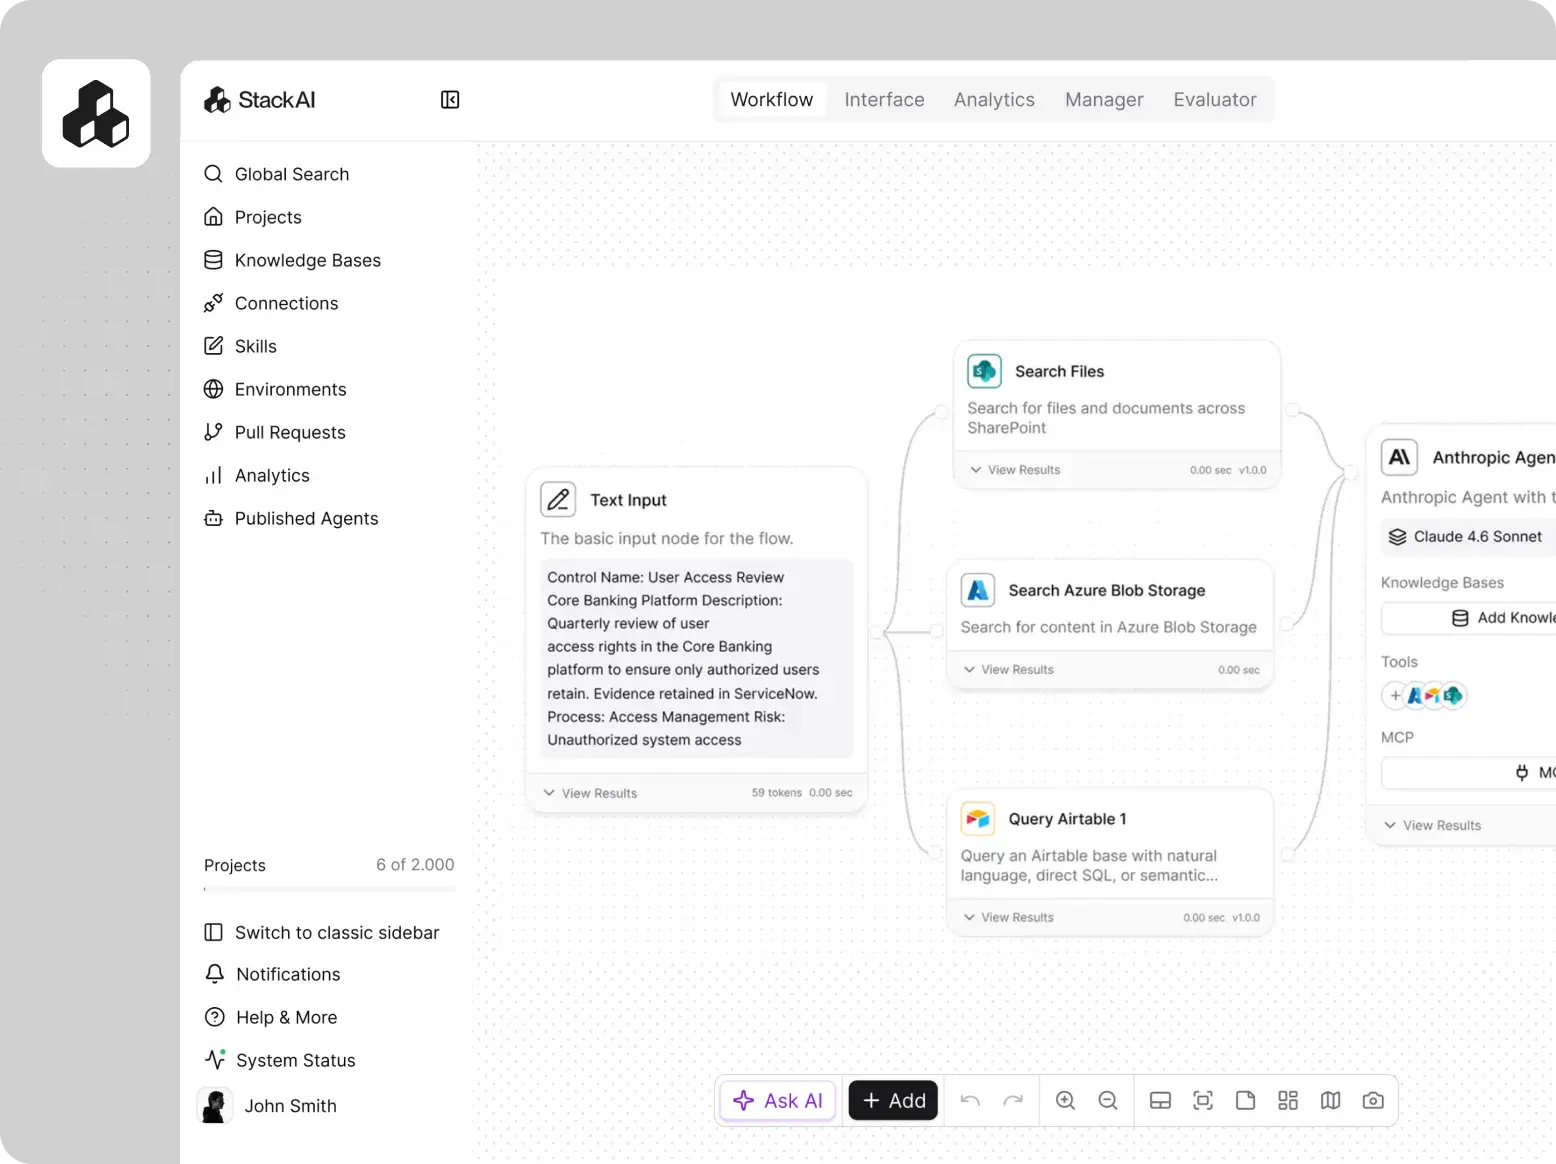
Task: Click Add Knowledge Base on the agent node
Action: coord(1468,618)
